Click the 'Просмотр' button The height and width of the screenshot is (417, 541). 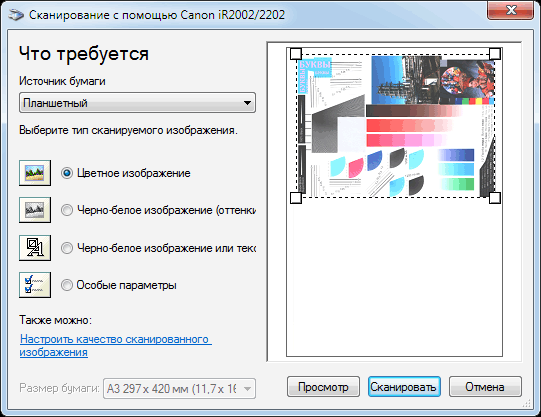coord(323,387)
